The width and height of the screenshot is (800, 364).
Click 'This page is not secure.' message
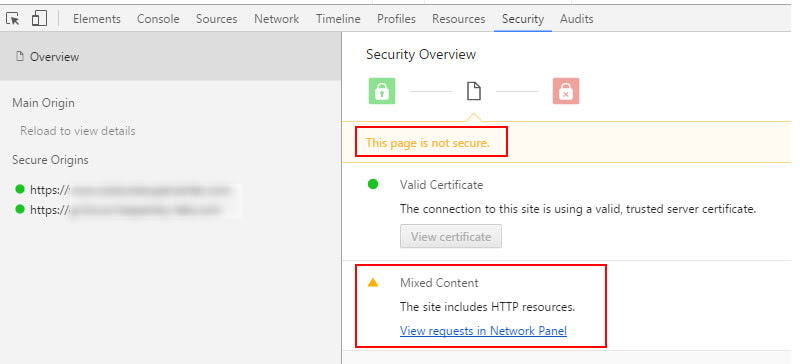pyautogui.click(x=428, y=143)
